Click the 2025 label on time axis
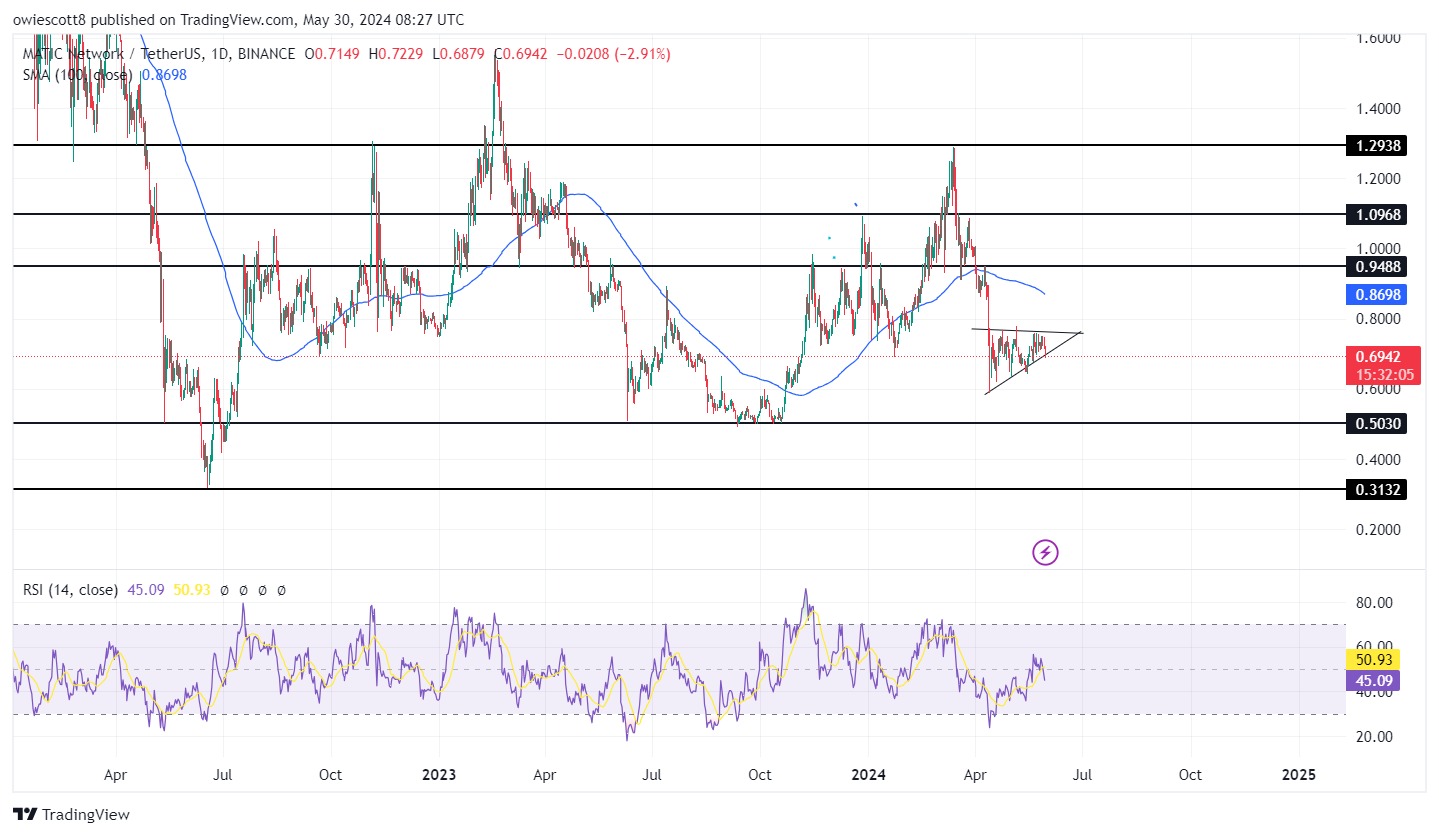 point(1298,775)
